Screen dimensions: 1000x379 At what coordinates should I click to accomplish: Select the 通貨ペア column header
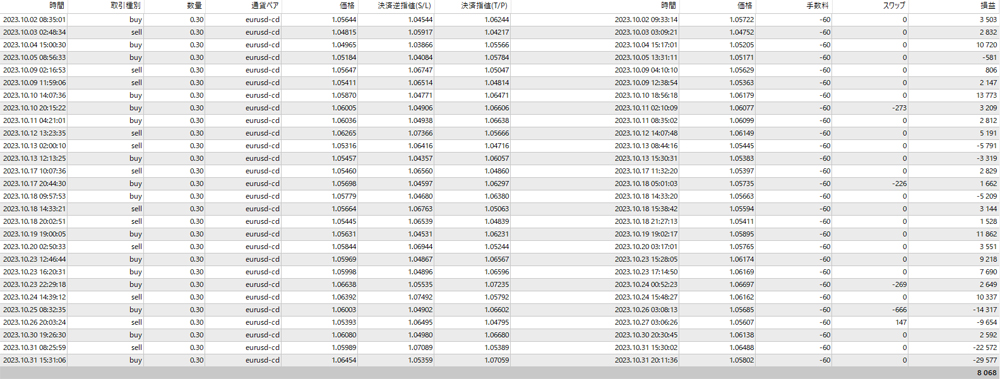(x=243, y=6)
